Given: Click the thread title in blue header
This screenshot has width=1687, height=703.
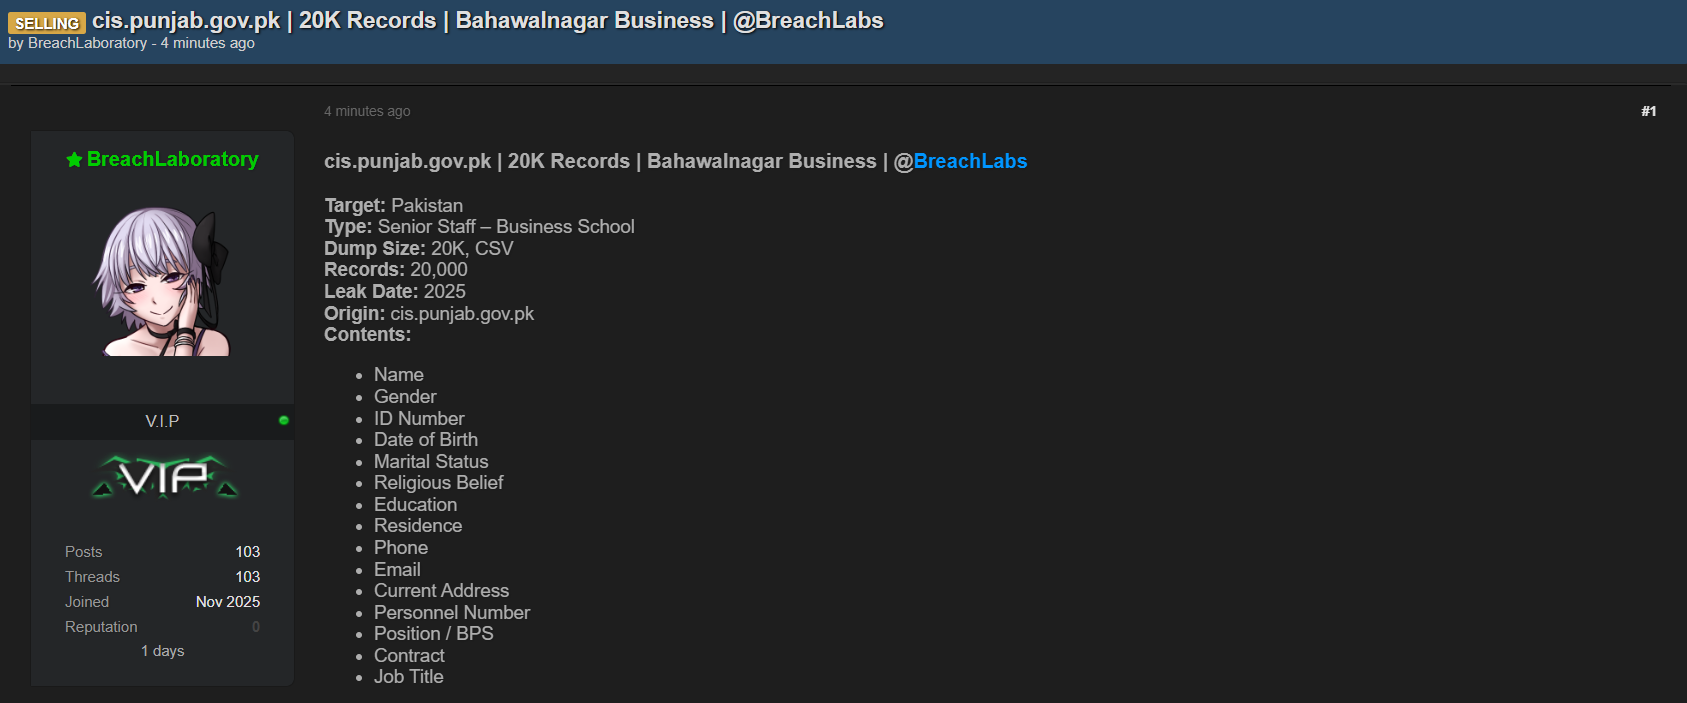Looking at the screenshot, I should [487, 21].
